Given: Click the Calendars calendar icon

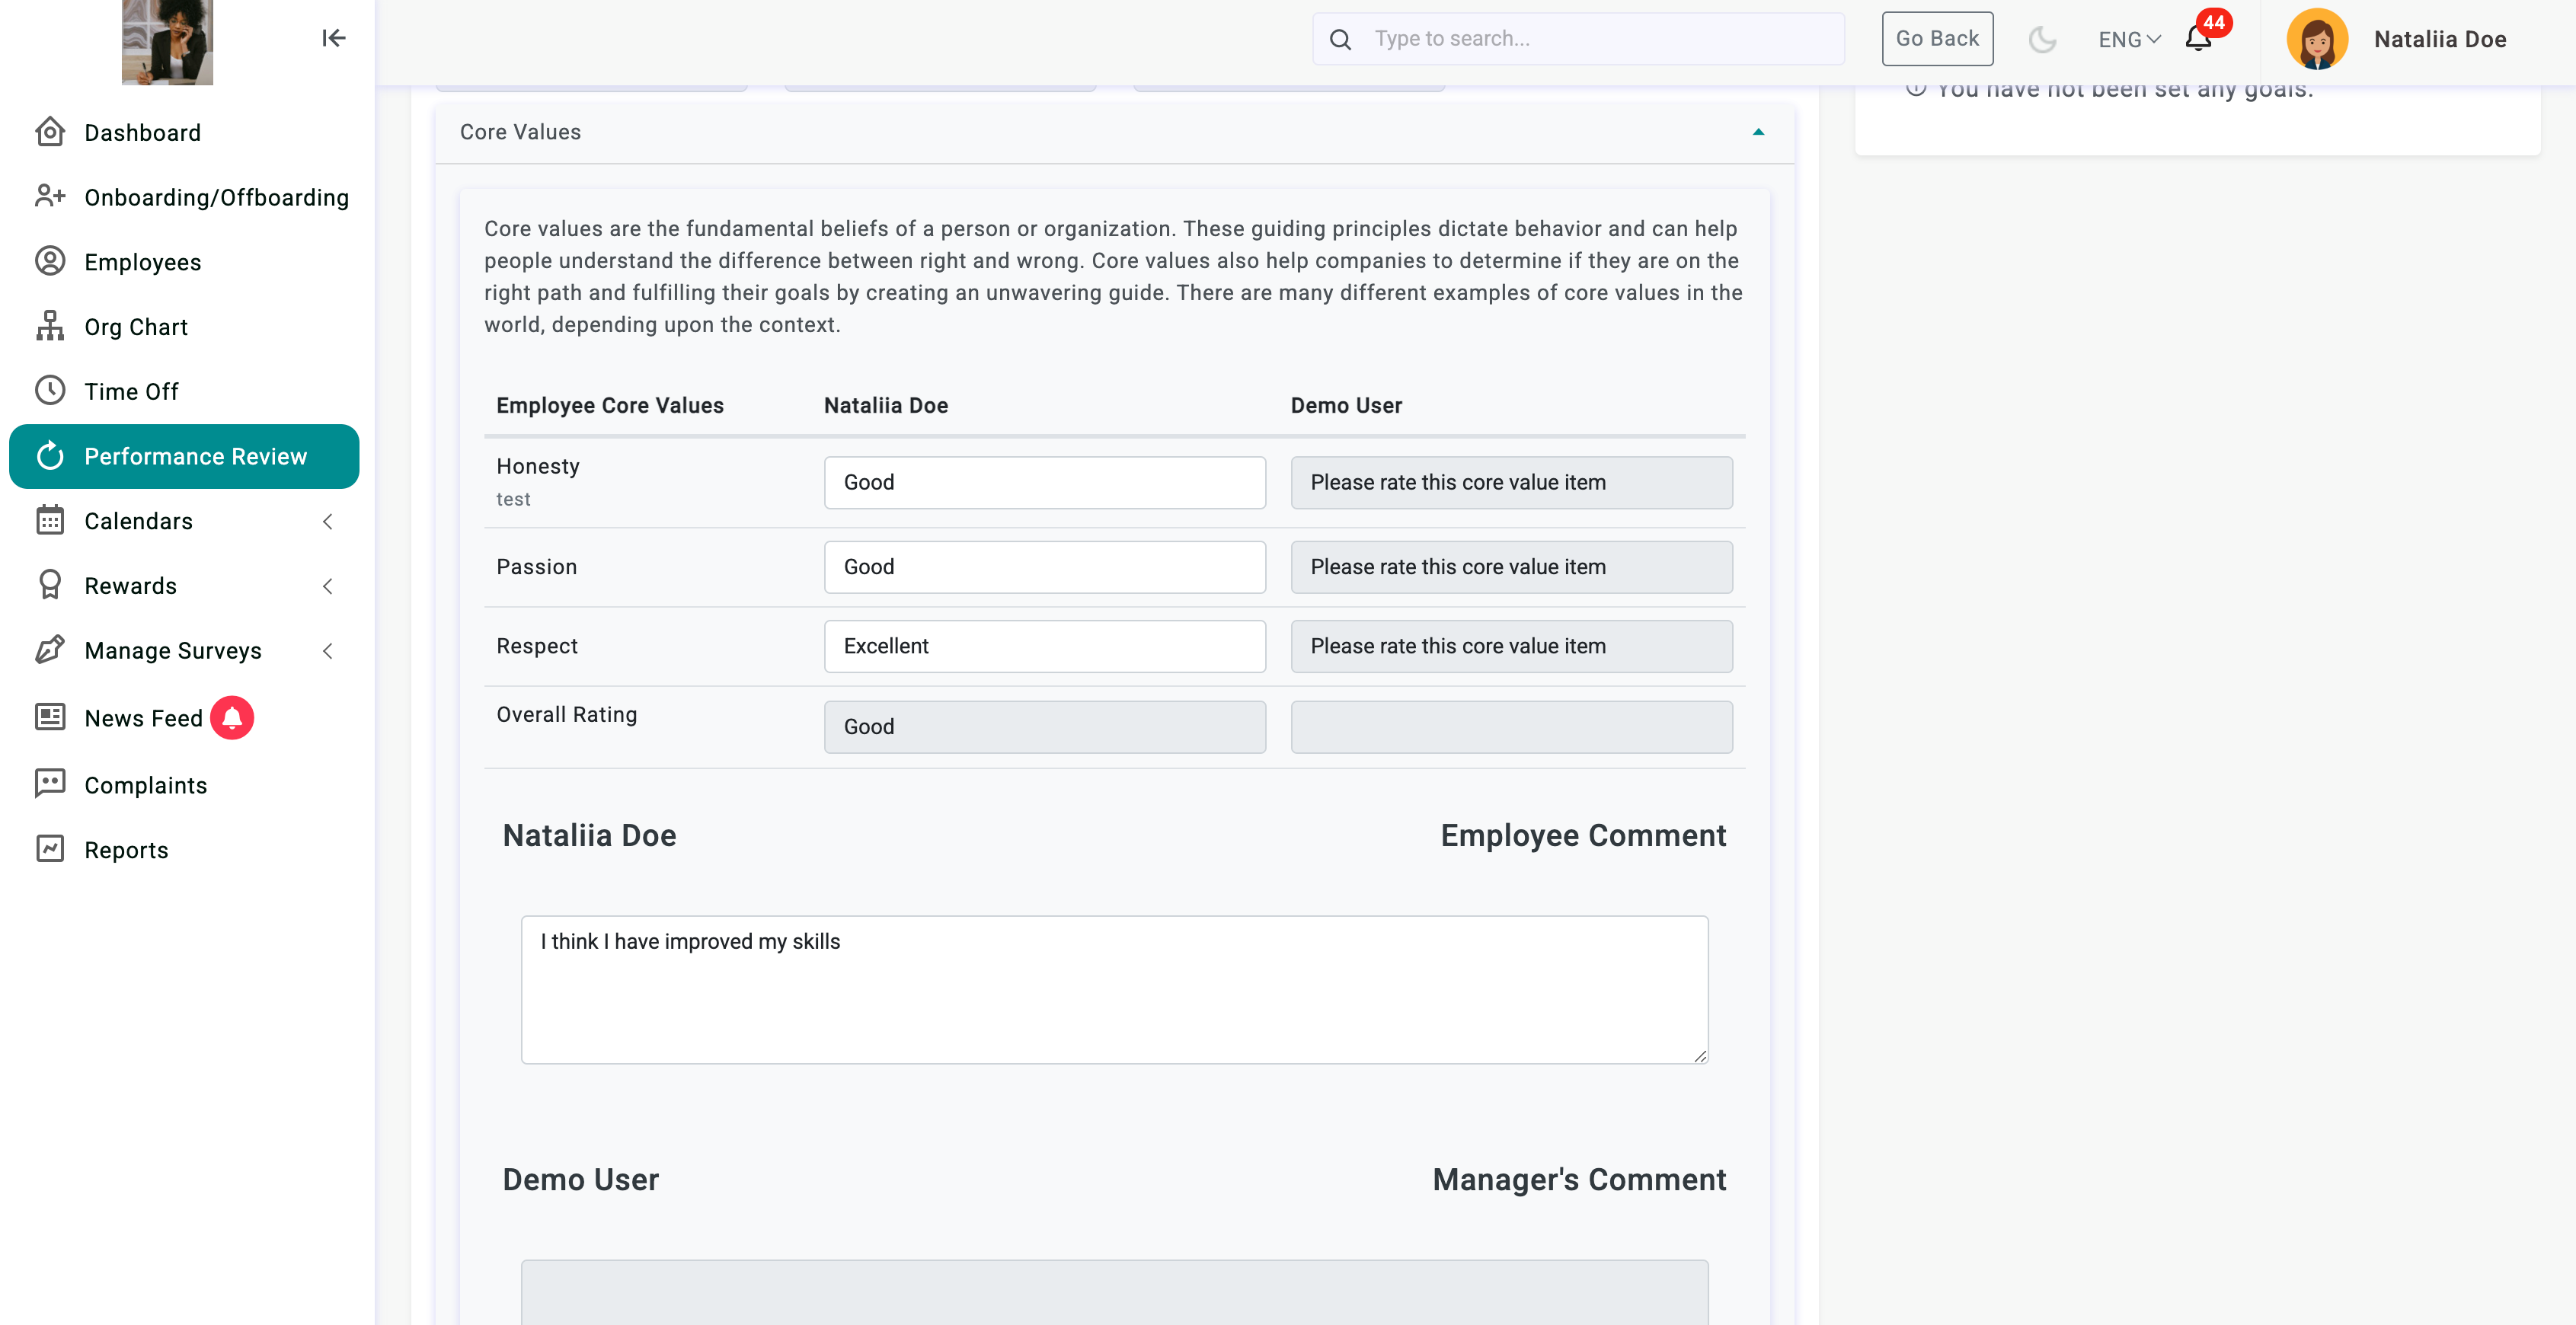Looking at the screenshot, I should (50, 520).
